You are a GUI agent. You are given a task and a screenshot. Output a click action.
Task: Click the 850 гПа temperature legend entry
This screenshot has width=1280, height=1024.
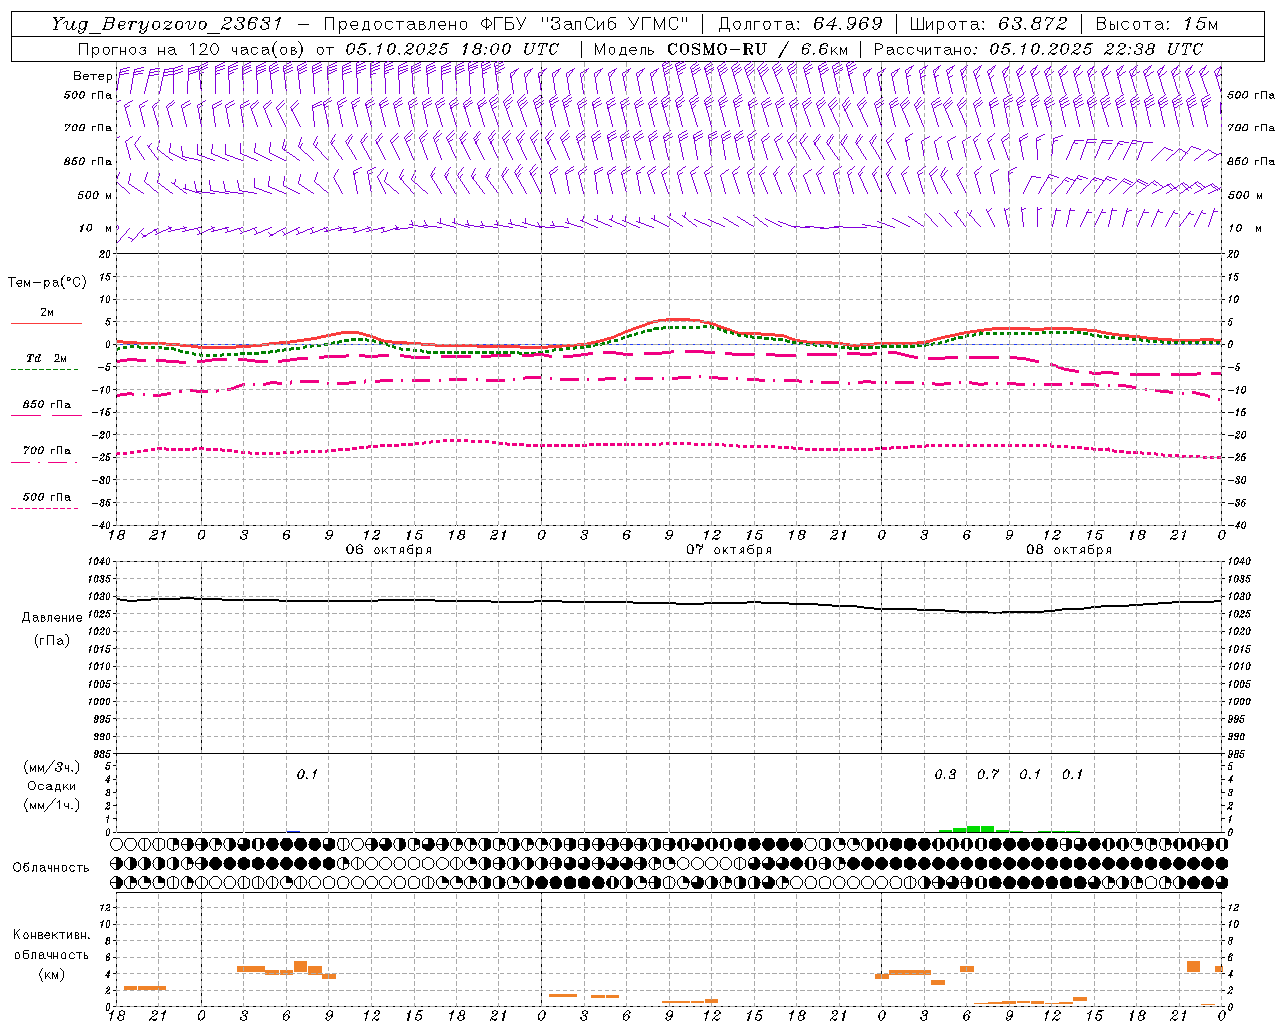point(46,405)
